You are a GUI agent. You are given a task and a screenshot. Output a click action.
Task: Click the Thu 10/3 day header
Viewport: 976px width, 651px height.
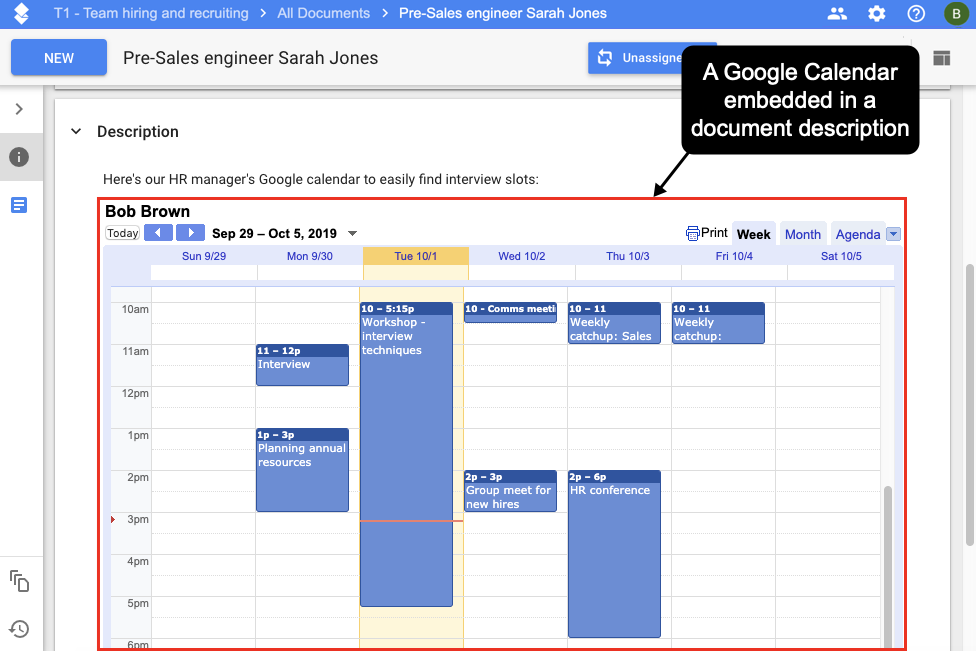[x=628, y=256]
